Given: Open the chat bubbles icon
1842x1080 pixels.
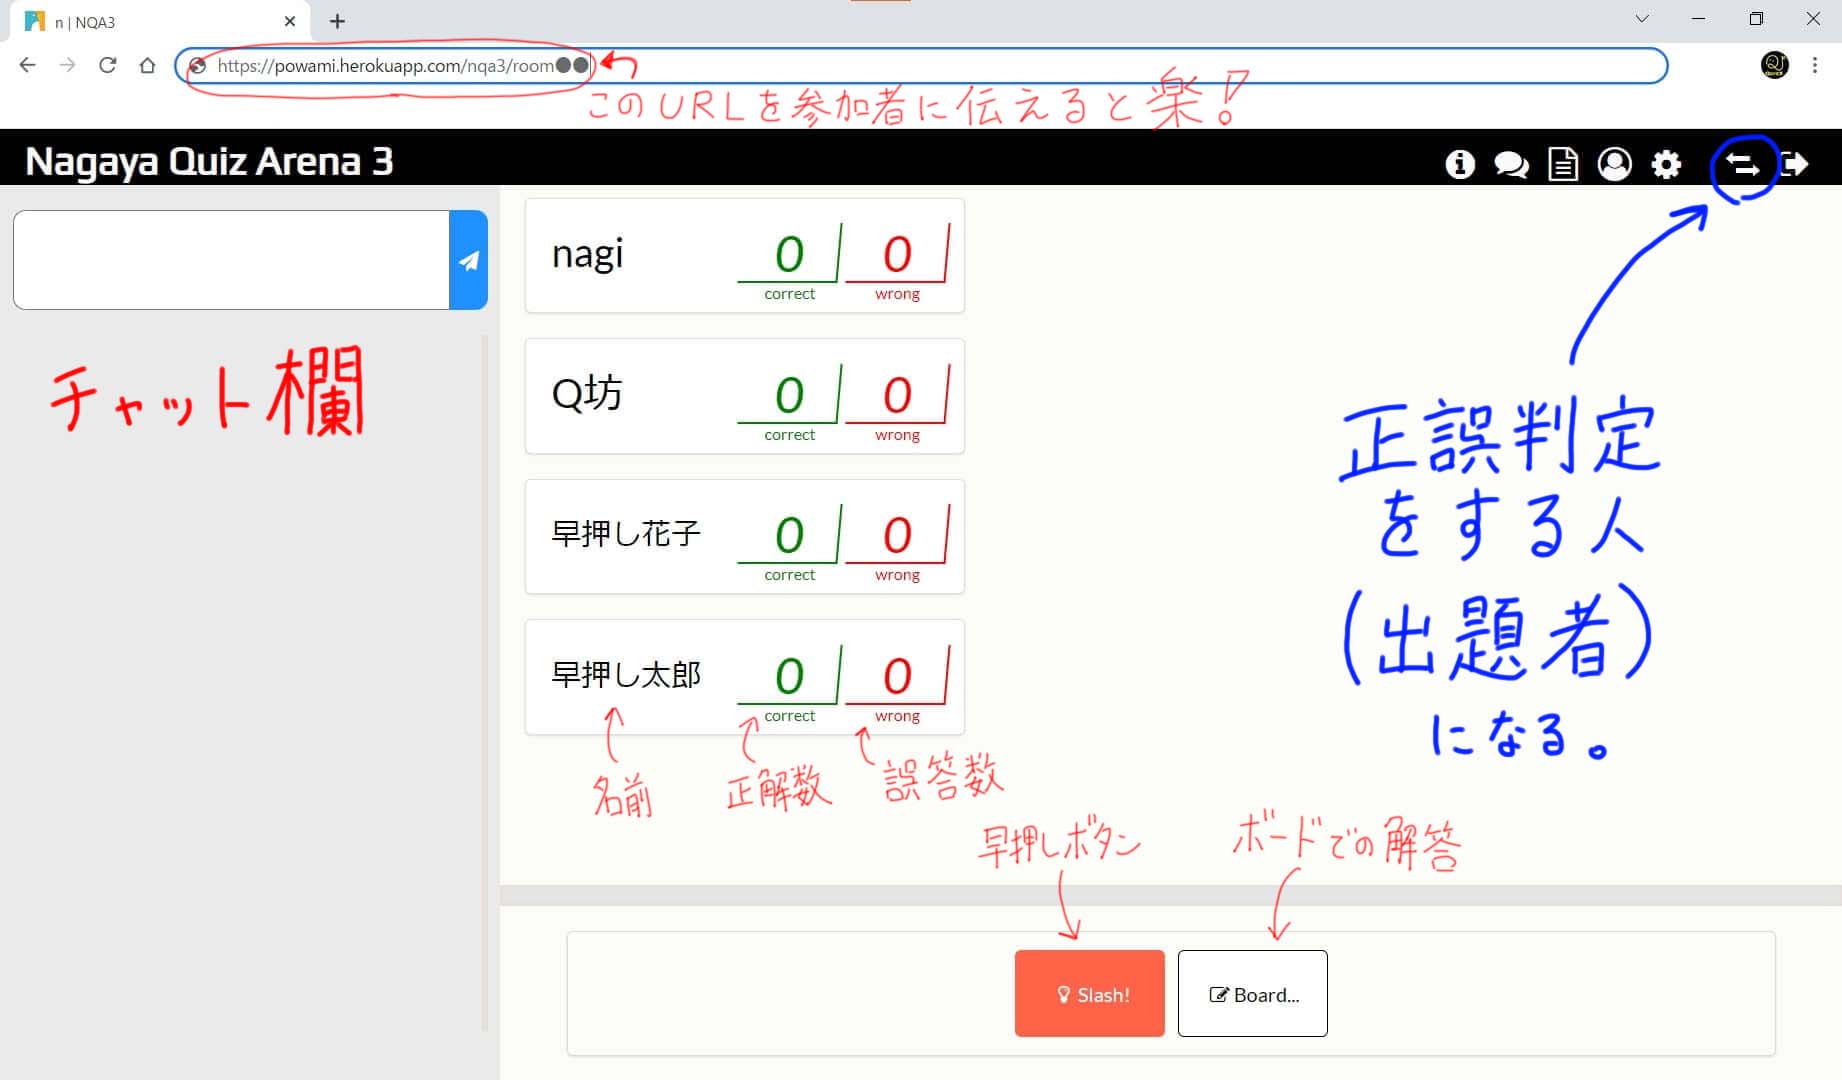Looking at the screenshot, I should 1511,164.
